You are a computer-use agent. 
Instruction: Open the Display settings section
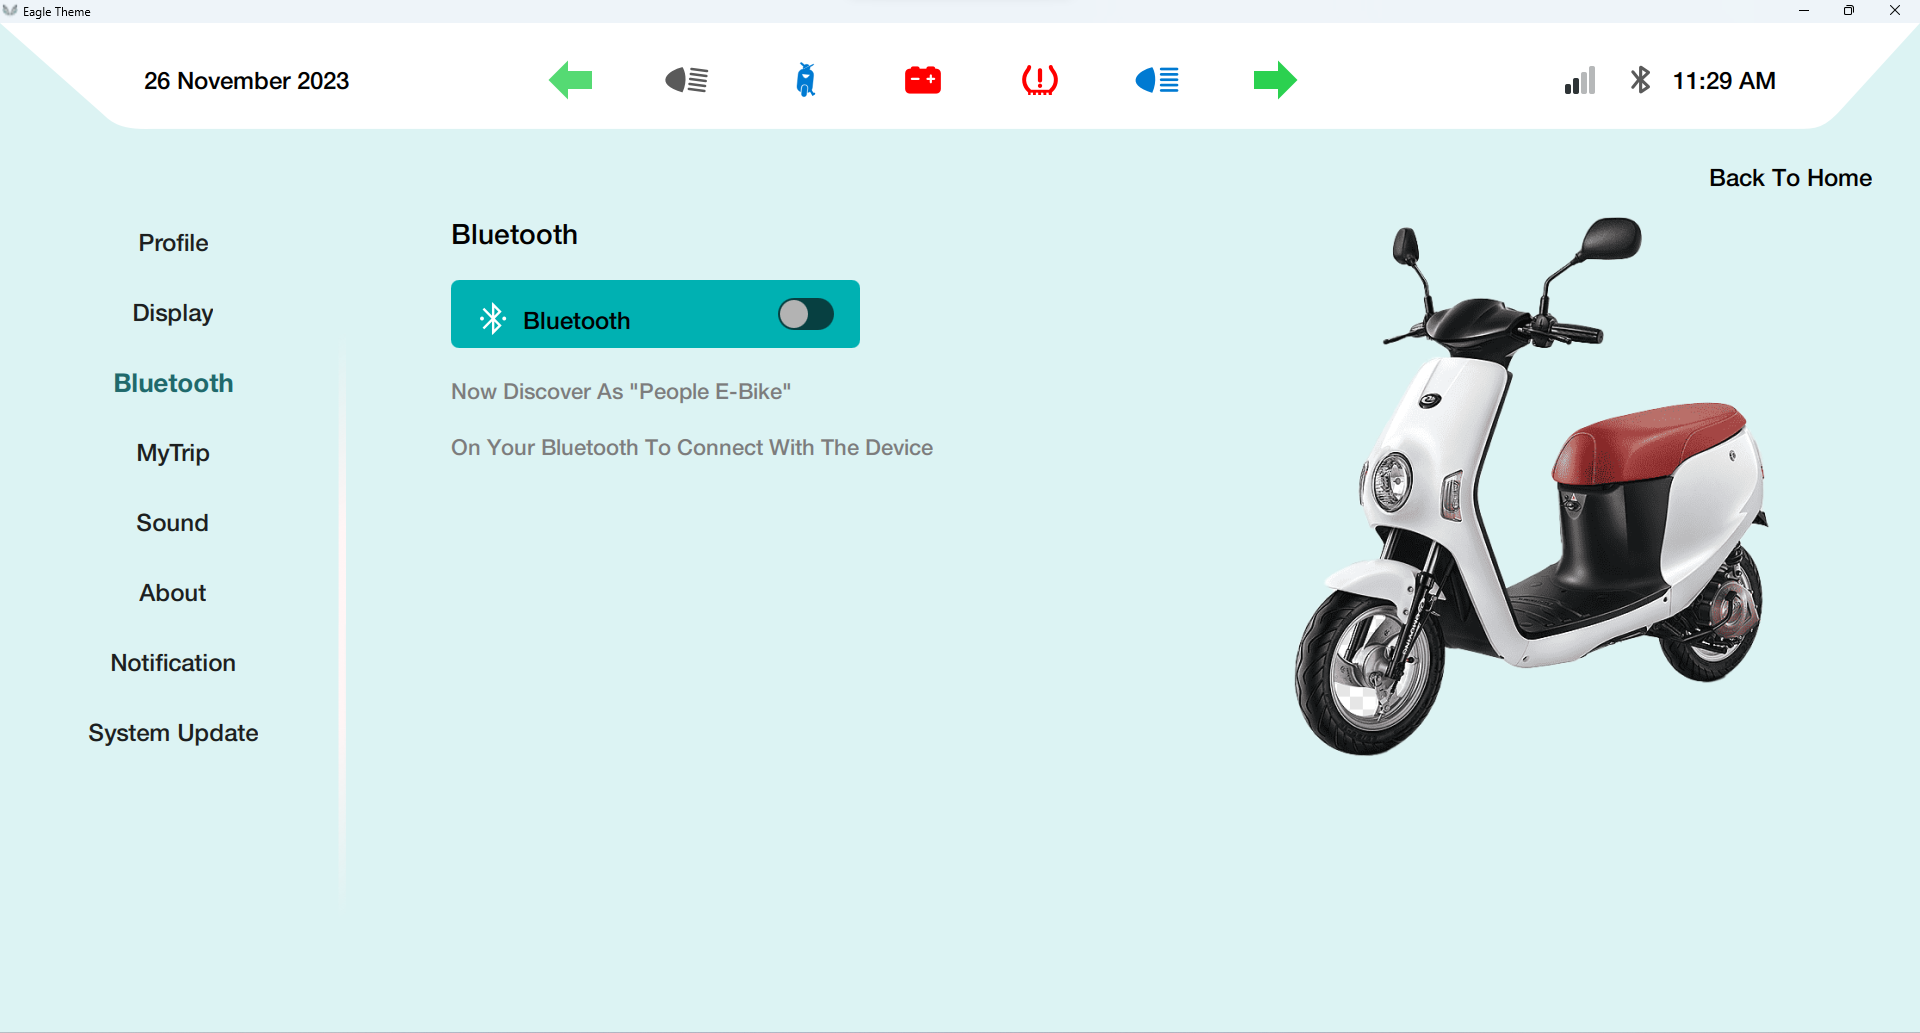[173, 313]
